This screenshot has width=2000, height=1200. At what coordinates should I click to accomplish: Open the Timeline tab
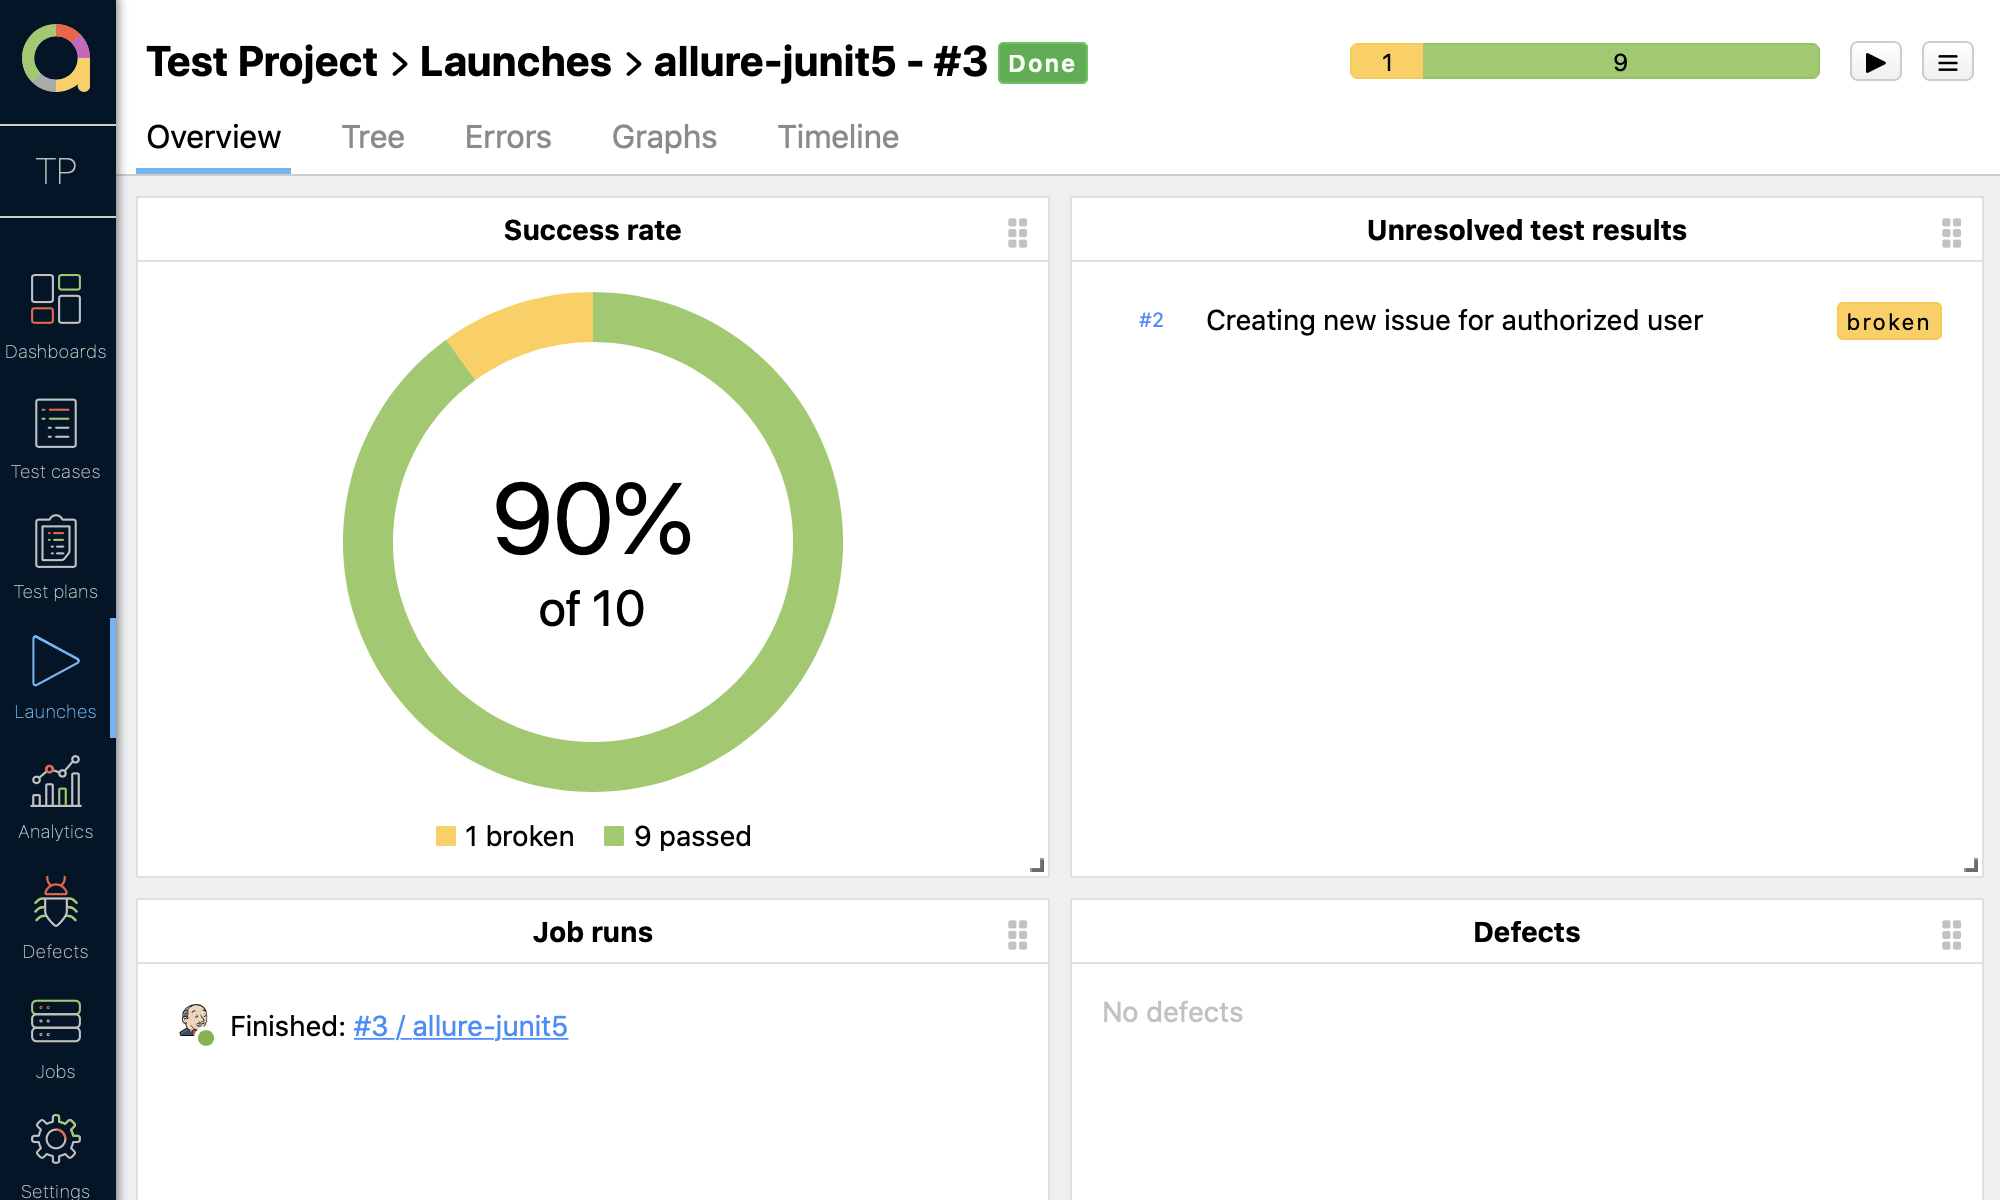tap(838, 137)
